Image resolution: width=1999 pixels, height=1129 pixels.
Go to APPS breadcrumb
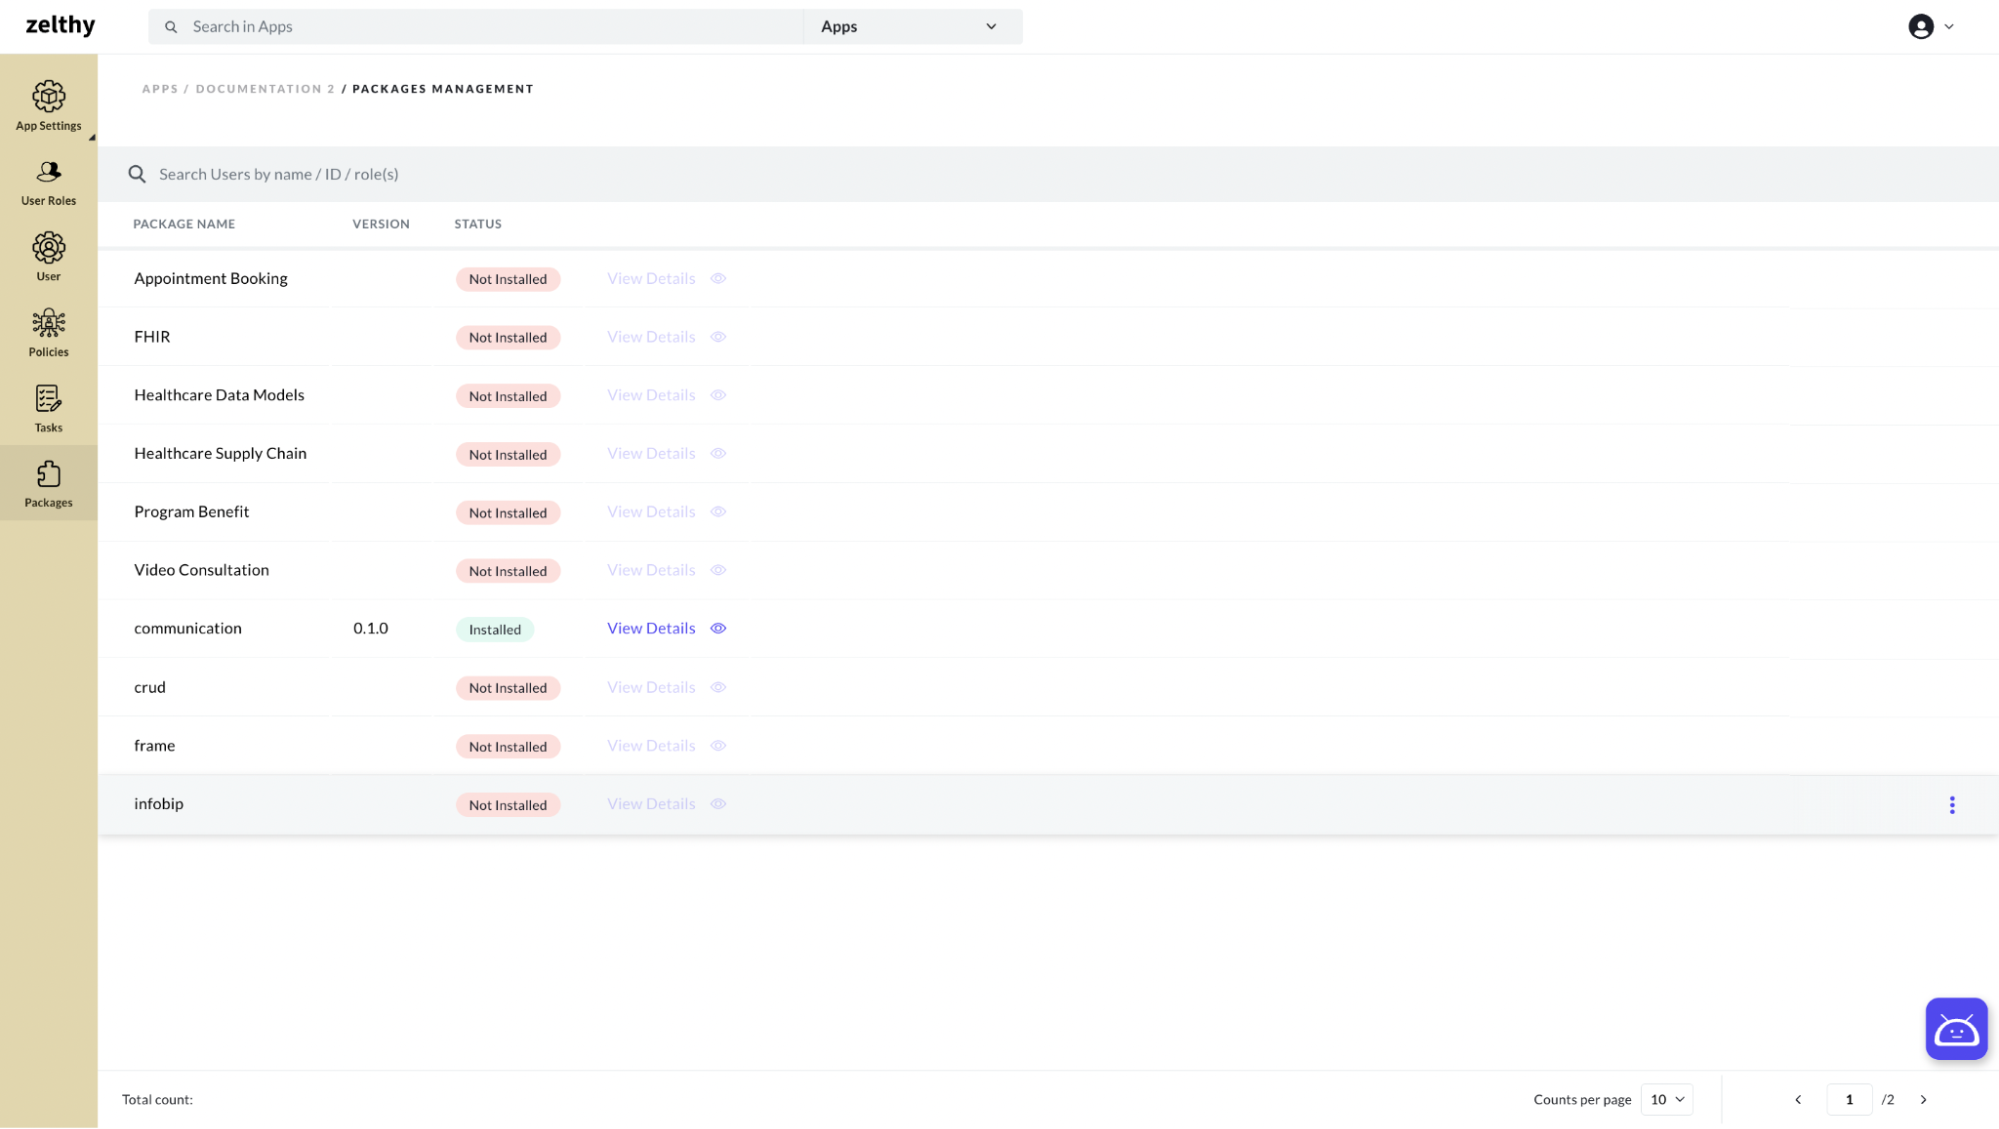[x=160, y=89]
